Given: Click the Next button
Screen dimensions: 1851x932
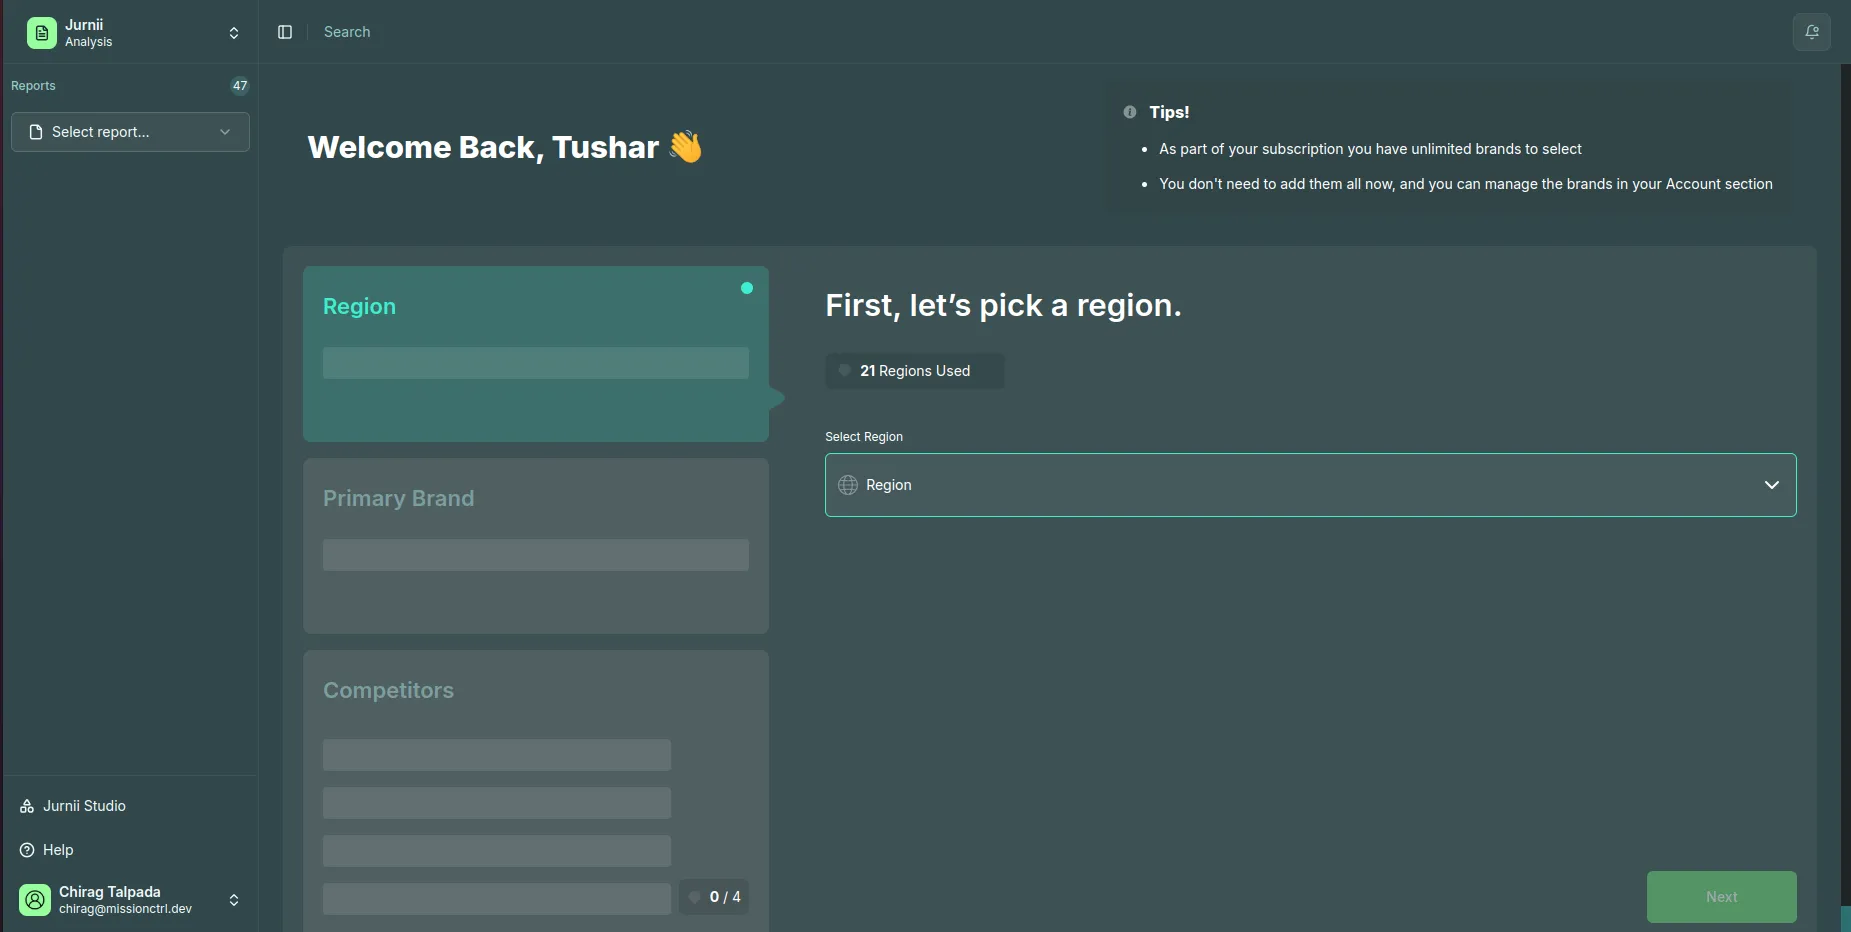Looking at the screenshot, I should 1721,897.
